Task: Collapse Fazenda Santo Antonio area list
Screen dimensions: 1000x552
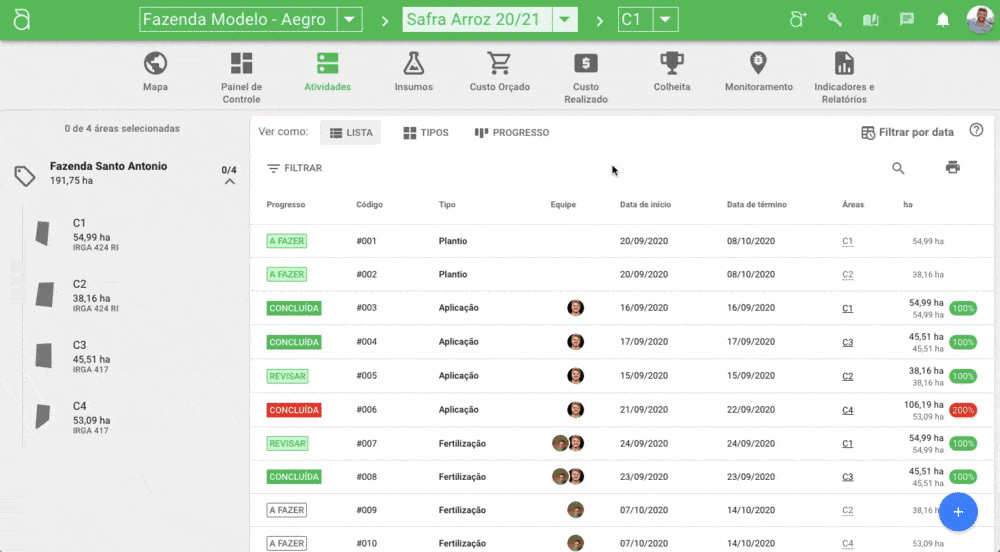Action: click(229, 182)
